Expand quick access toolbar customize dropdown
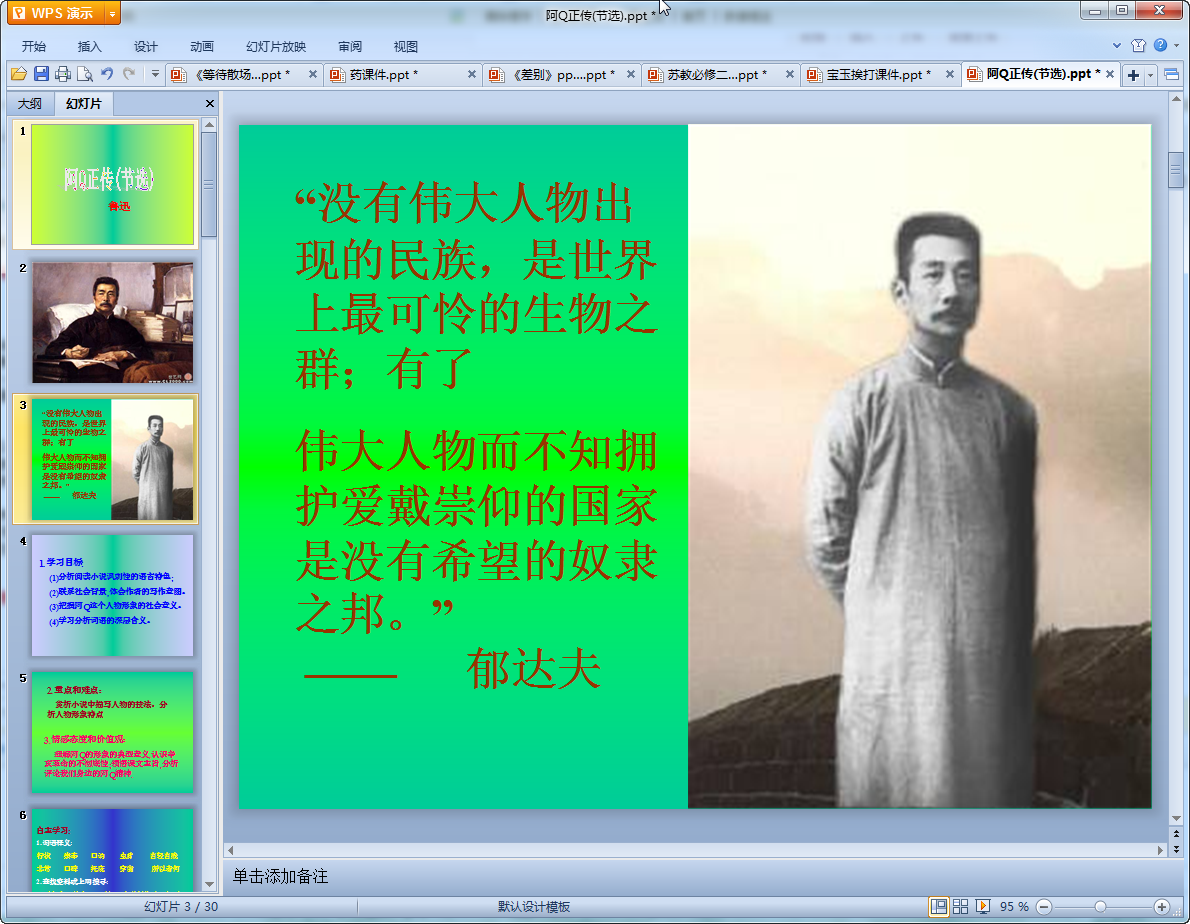Image resolution: width=1190 pixels, height=924 pixels. pyautogui.click(x=155, y=74)
